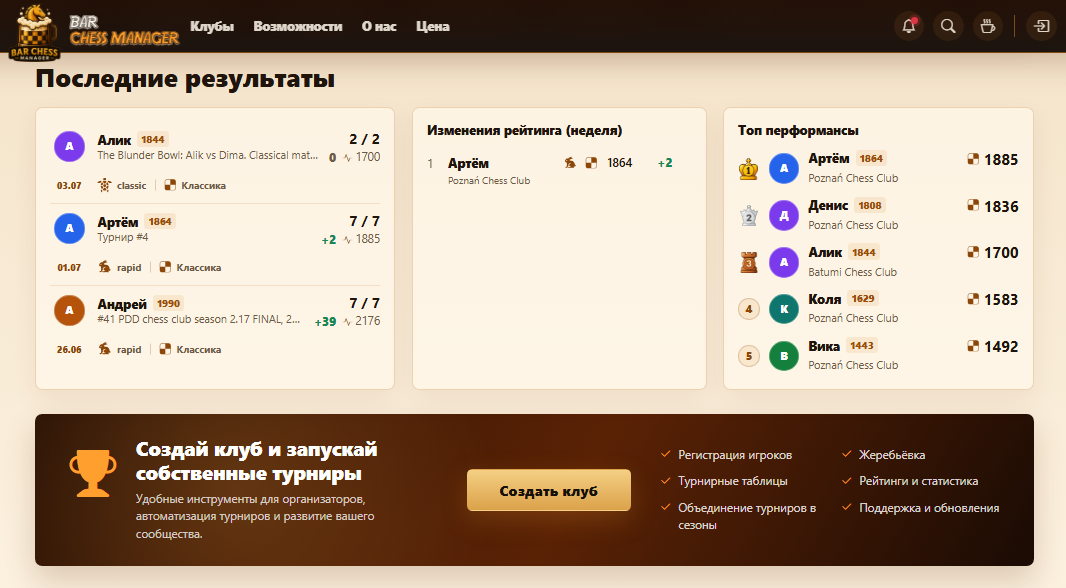Viewport: 1066px width, 588px height.
Task: Open Андрей's name in latest results
Action: coord(122,304)
